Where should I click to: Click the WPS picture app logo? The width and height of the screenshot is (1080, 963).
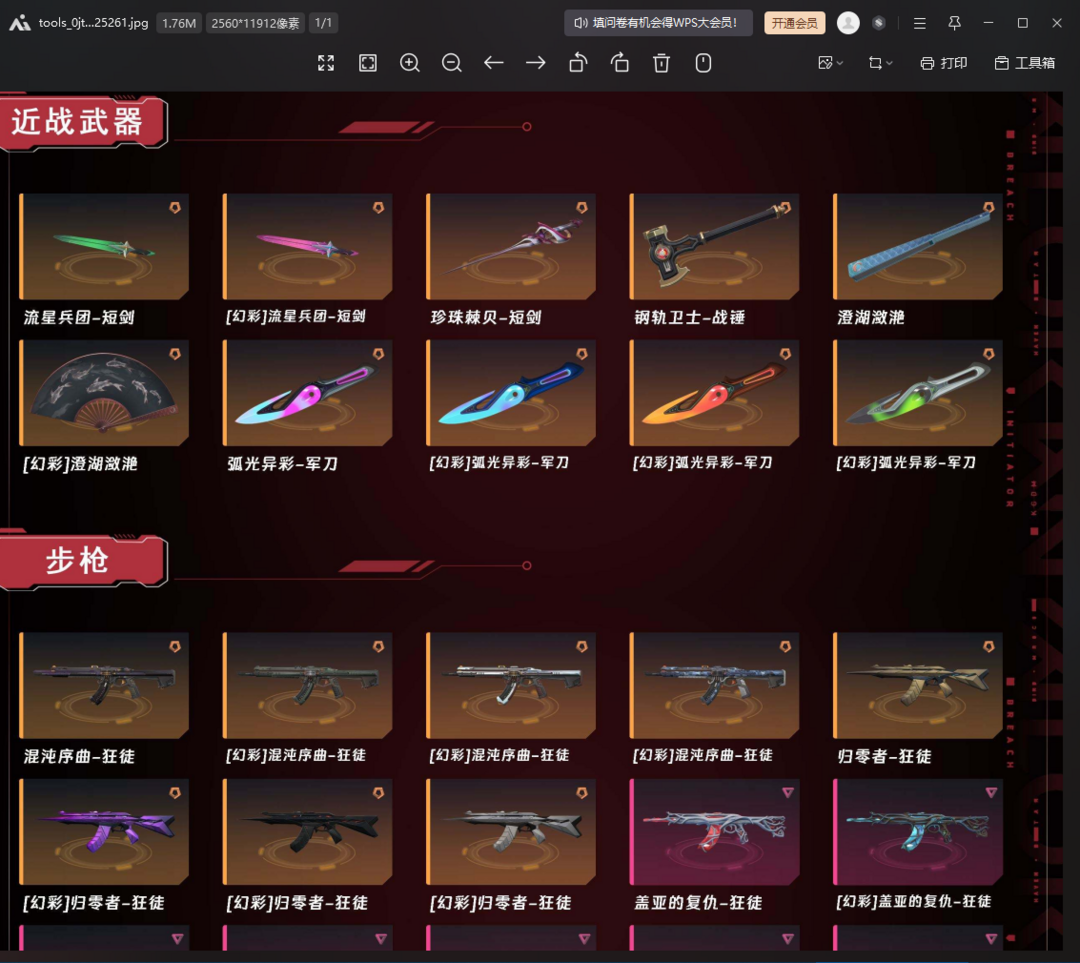tap(20, 23)
